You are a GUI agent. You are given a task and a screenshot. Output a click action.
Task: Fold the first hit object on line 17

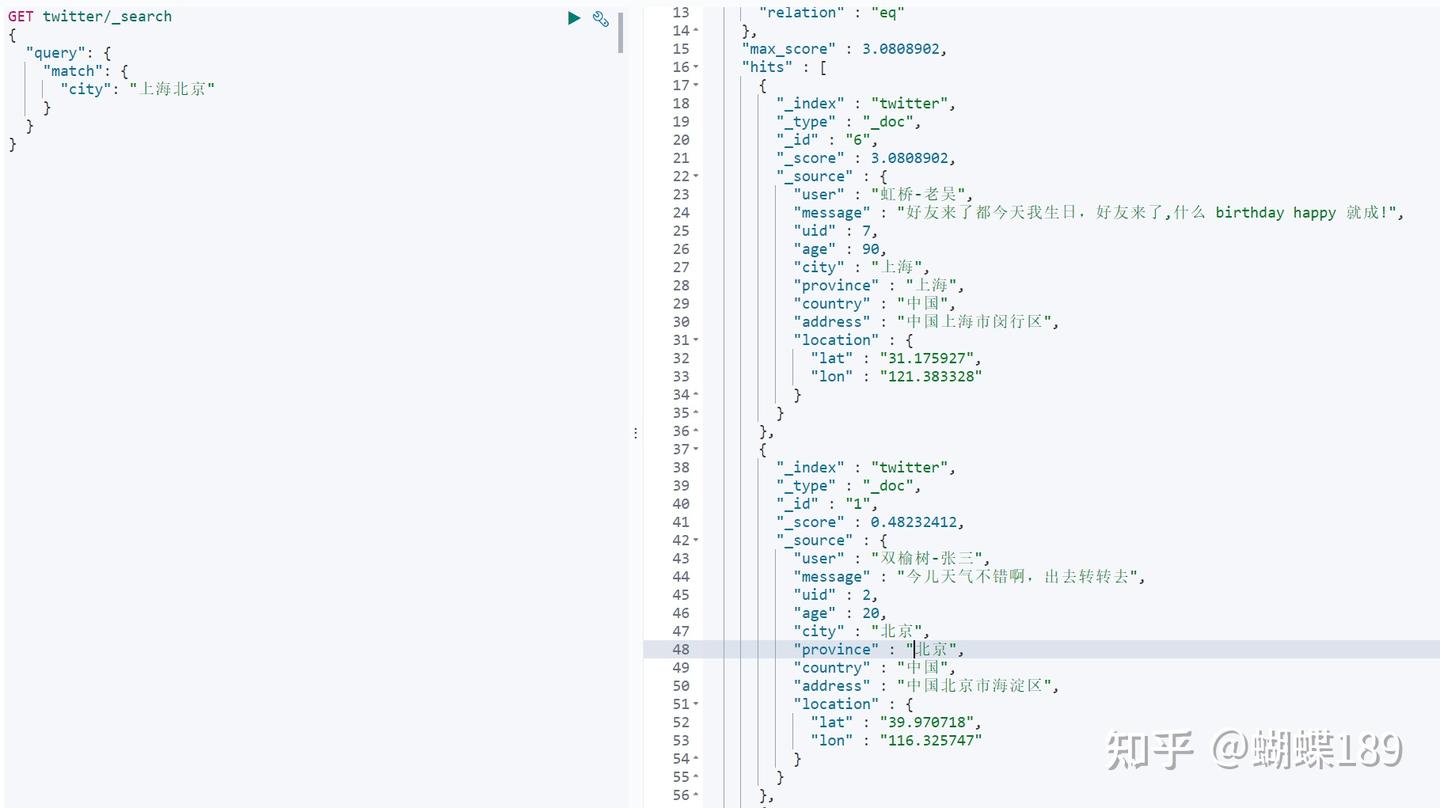[x=696, y=85]
